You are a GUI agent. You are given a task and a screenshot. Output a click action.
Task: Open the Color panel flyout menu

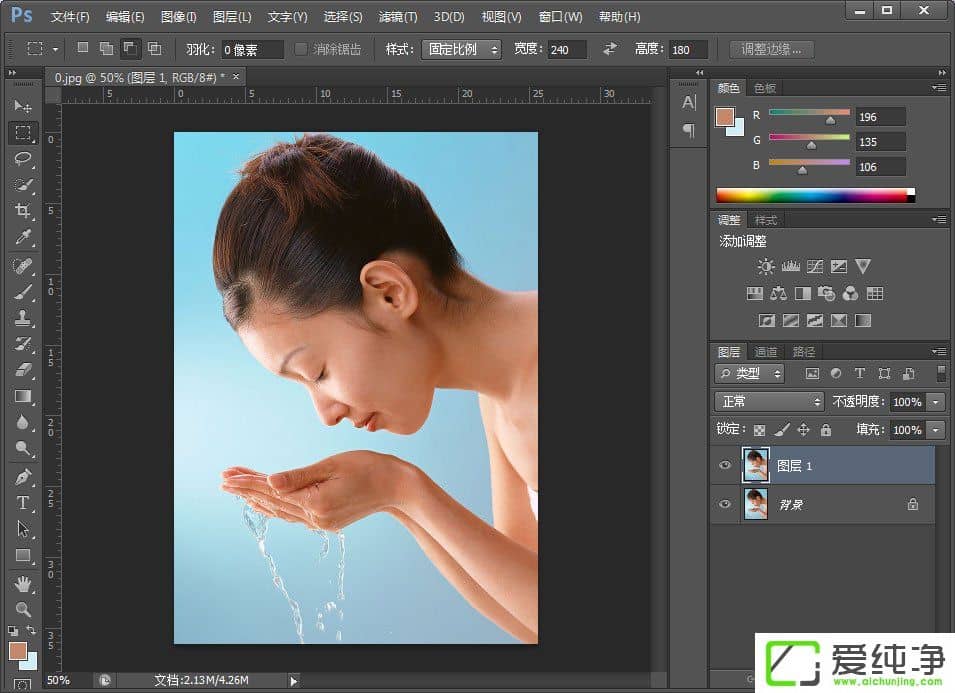[x=939, y=88]
